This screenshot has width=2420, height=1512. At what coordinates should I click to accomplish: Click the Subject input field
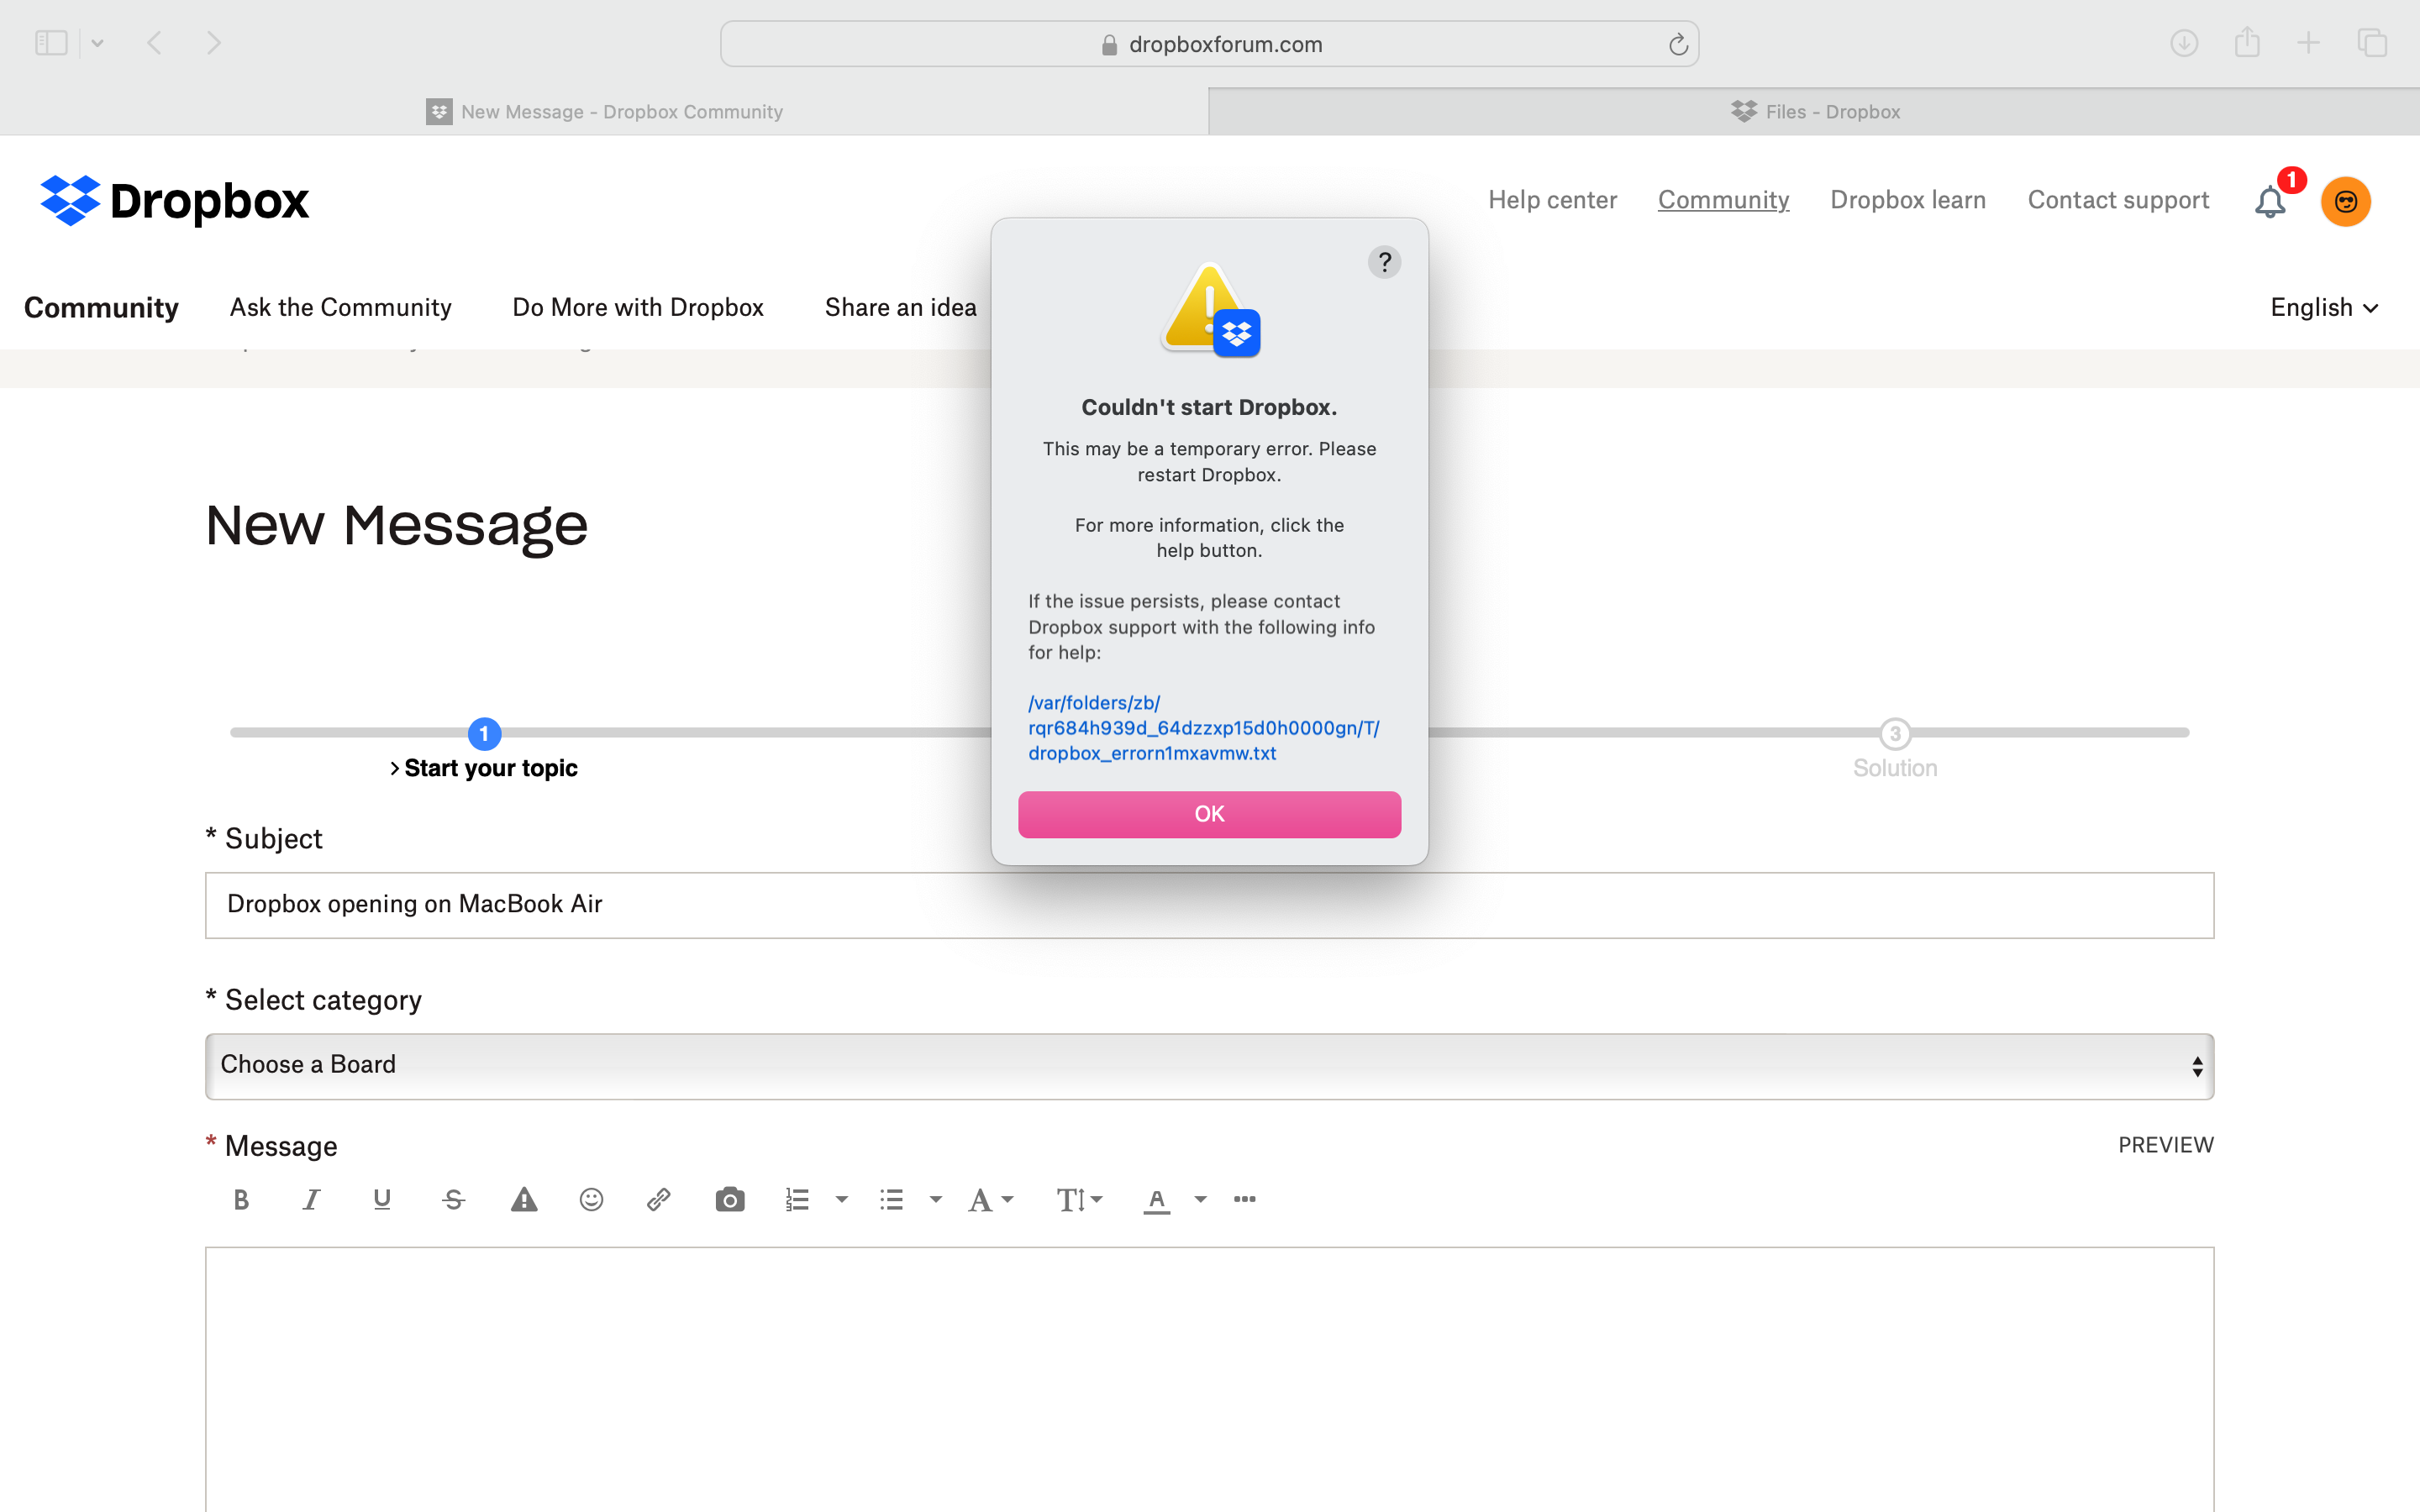1209,904
